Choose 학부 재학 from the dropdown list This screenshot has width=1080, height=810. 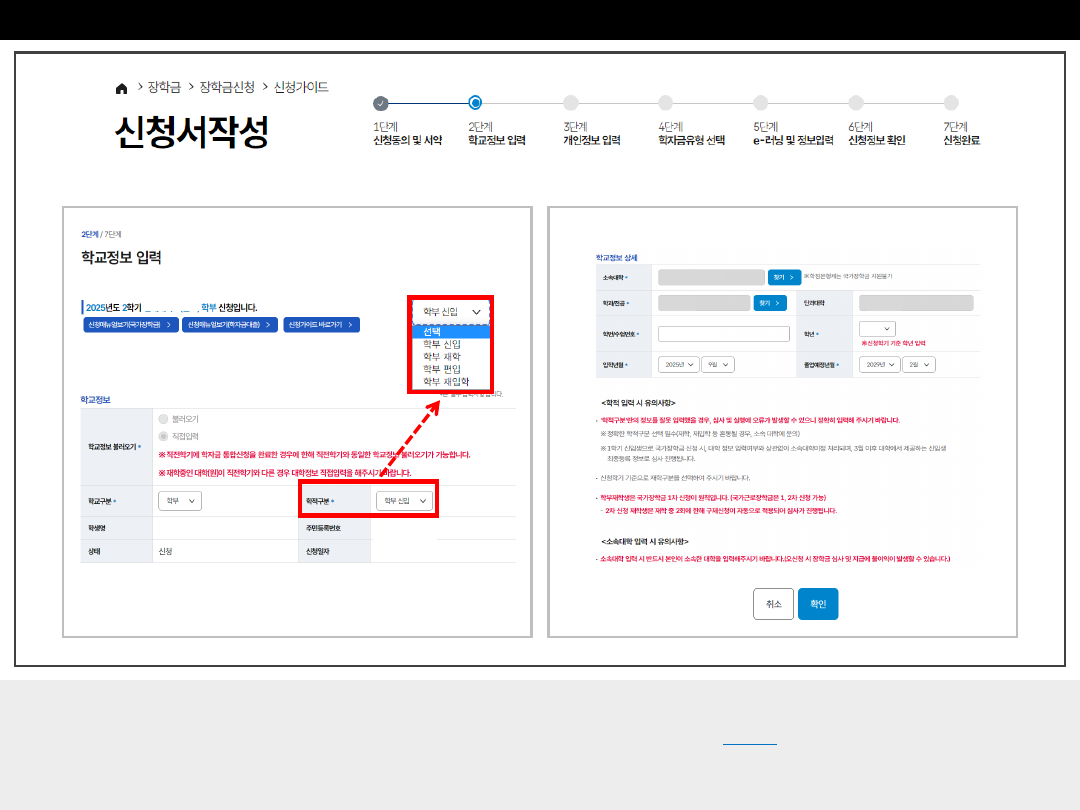442,357
